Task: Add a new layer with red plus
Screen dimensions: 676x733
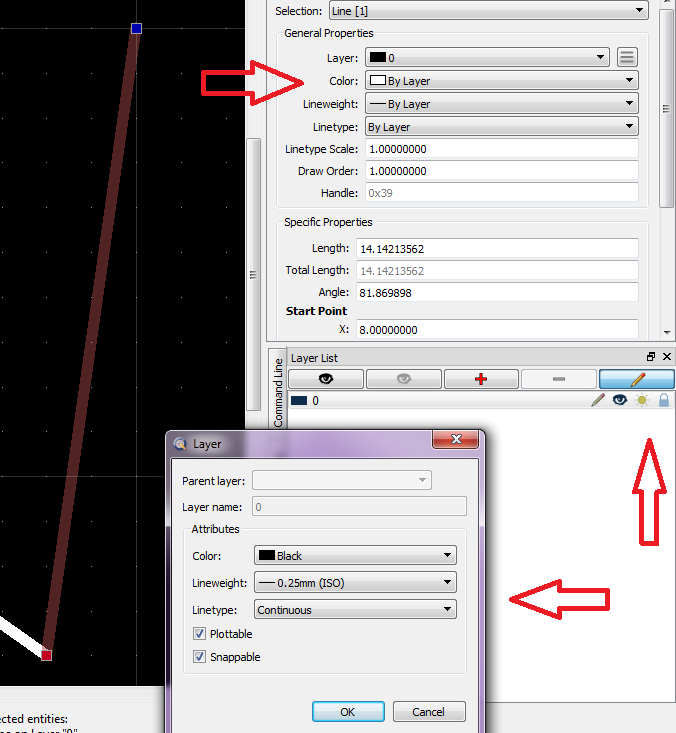Action: (x=481, y=379)
